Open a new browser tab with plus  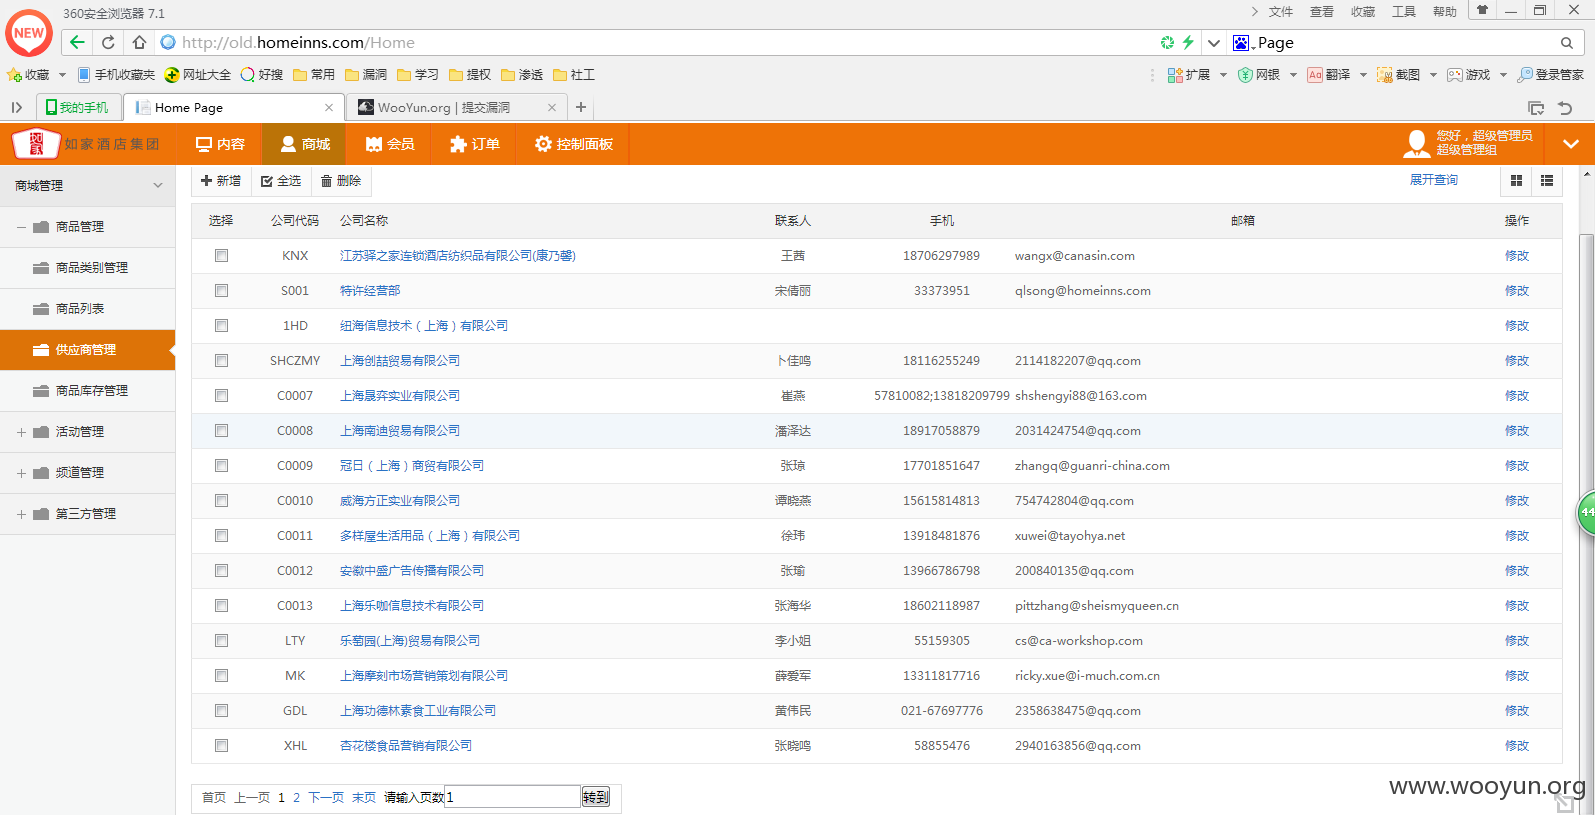click(581, 107)
